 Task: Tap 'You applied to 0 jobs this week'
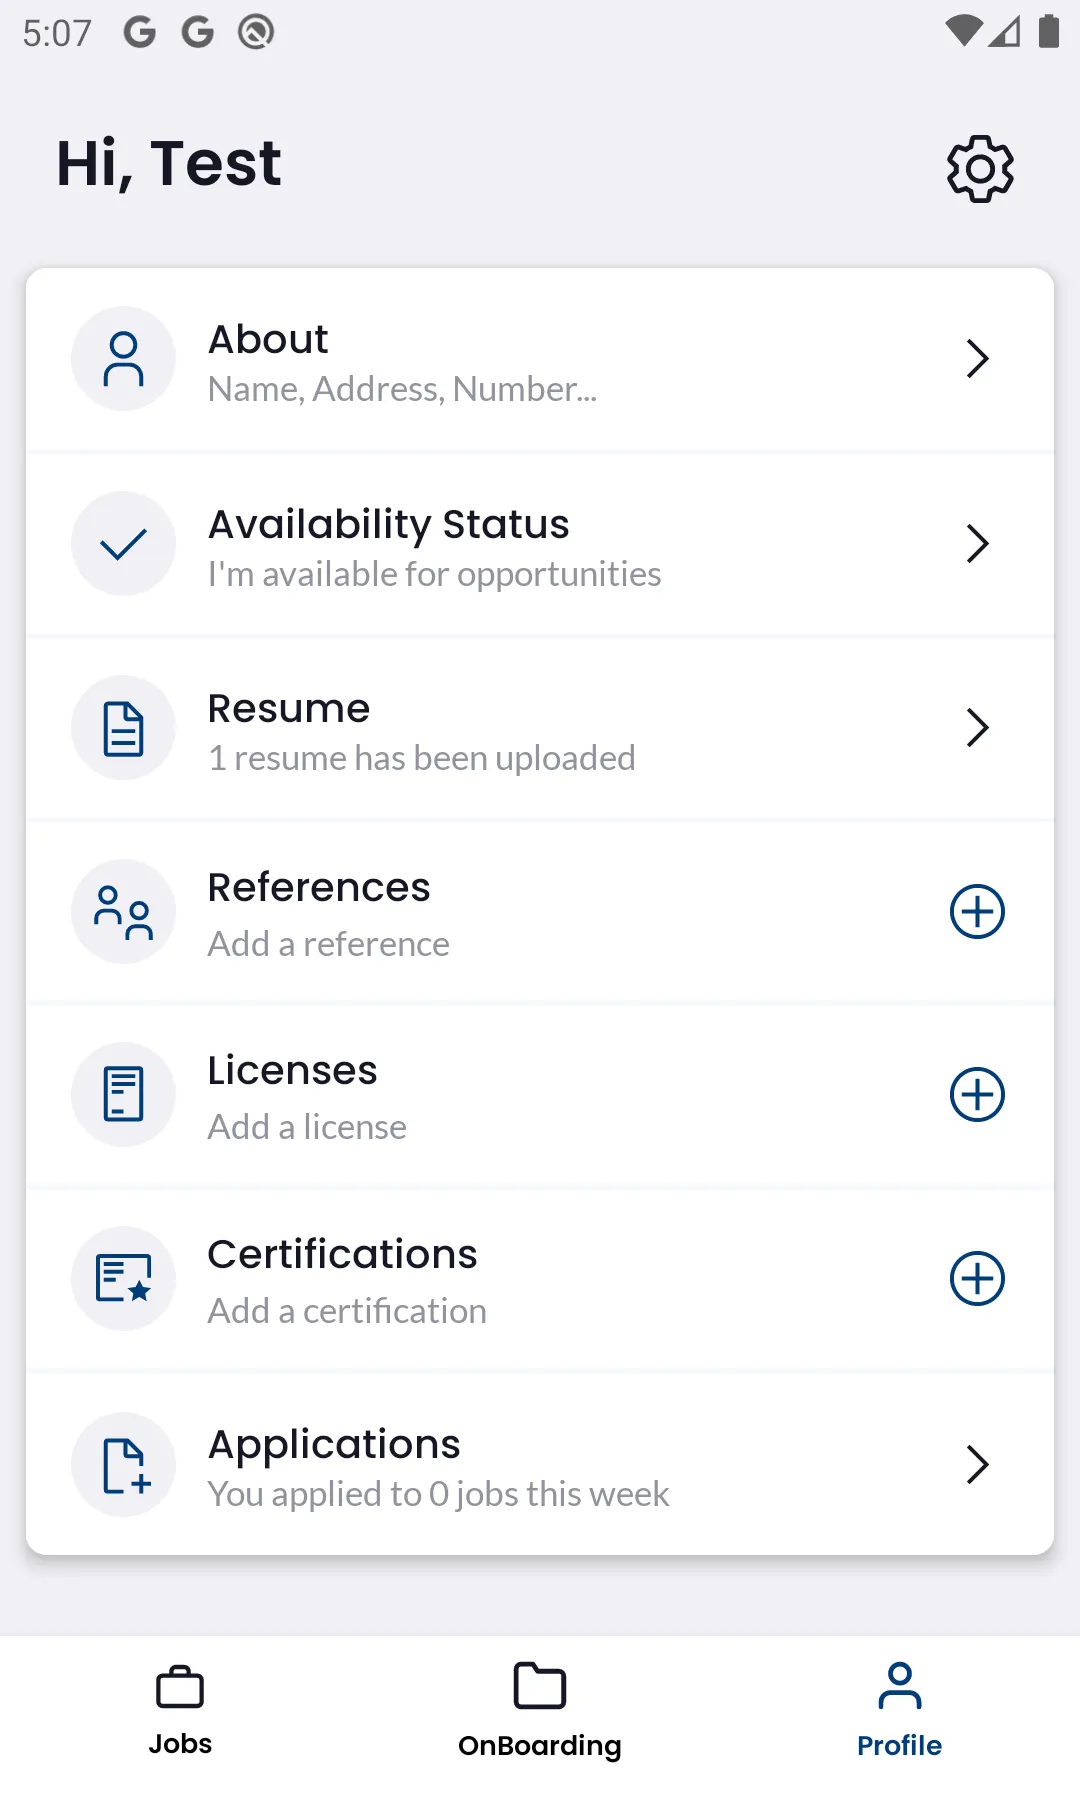point(438,1494)
